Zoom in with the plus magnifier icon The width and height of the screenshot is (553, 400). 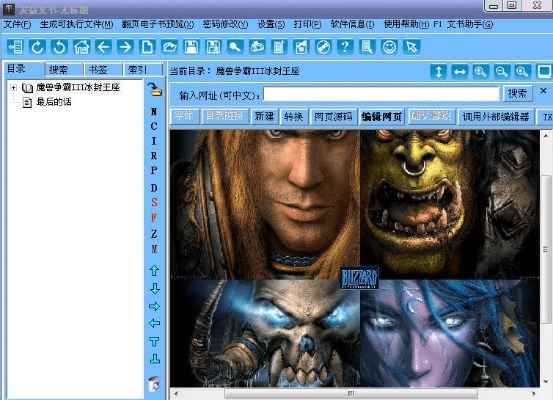[481, 72]
